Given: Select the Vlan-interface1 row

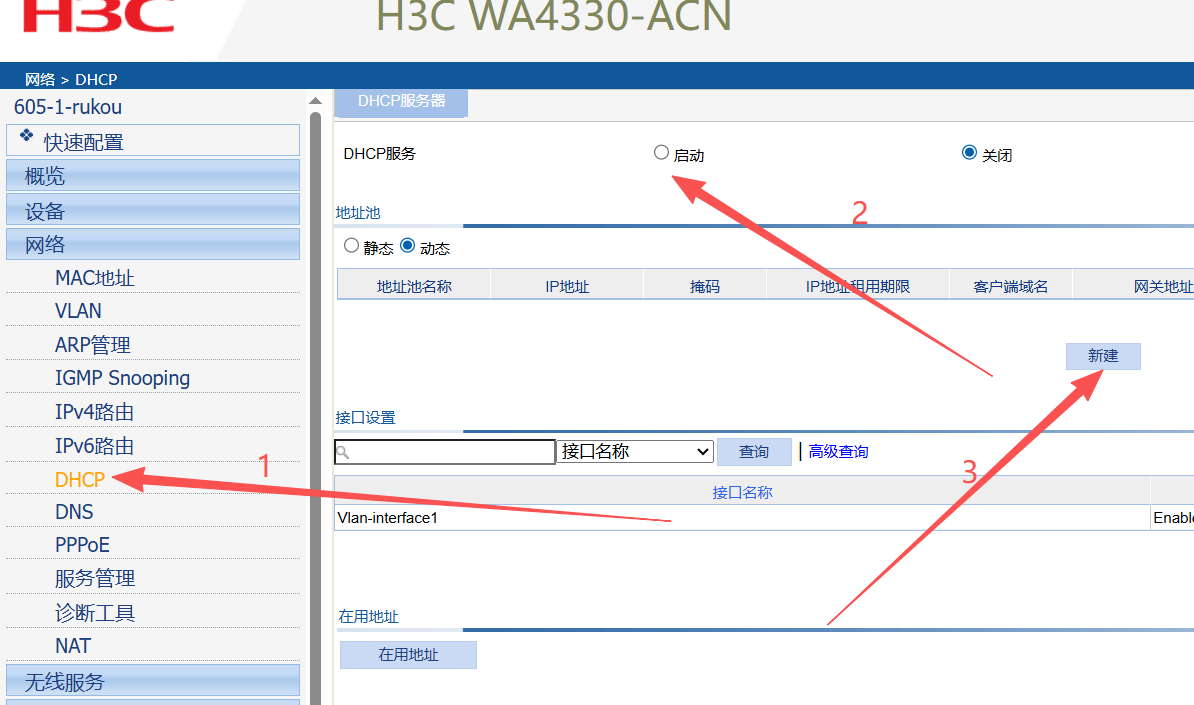Looking at the screenshot, I should click(742, 518).
